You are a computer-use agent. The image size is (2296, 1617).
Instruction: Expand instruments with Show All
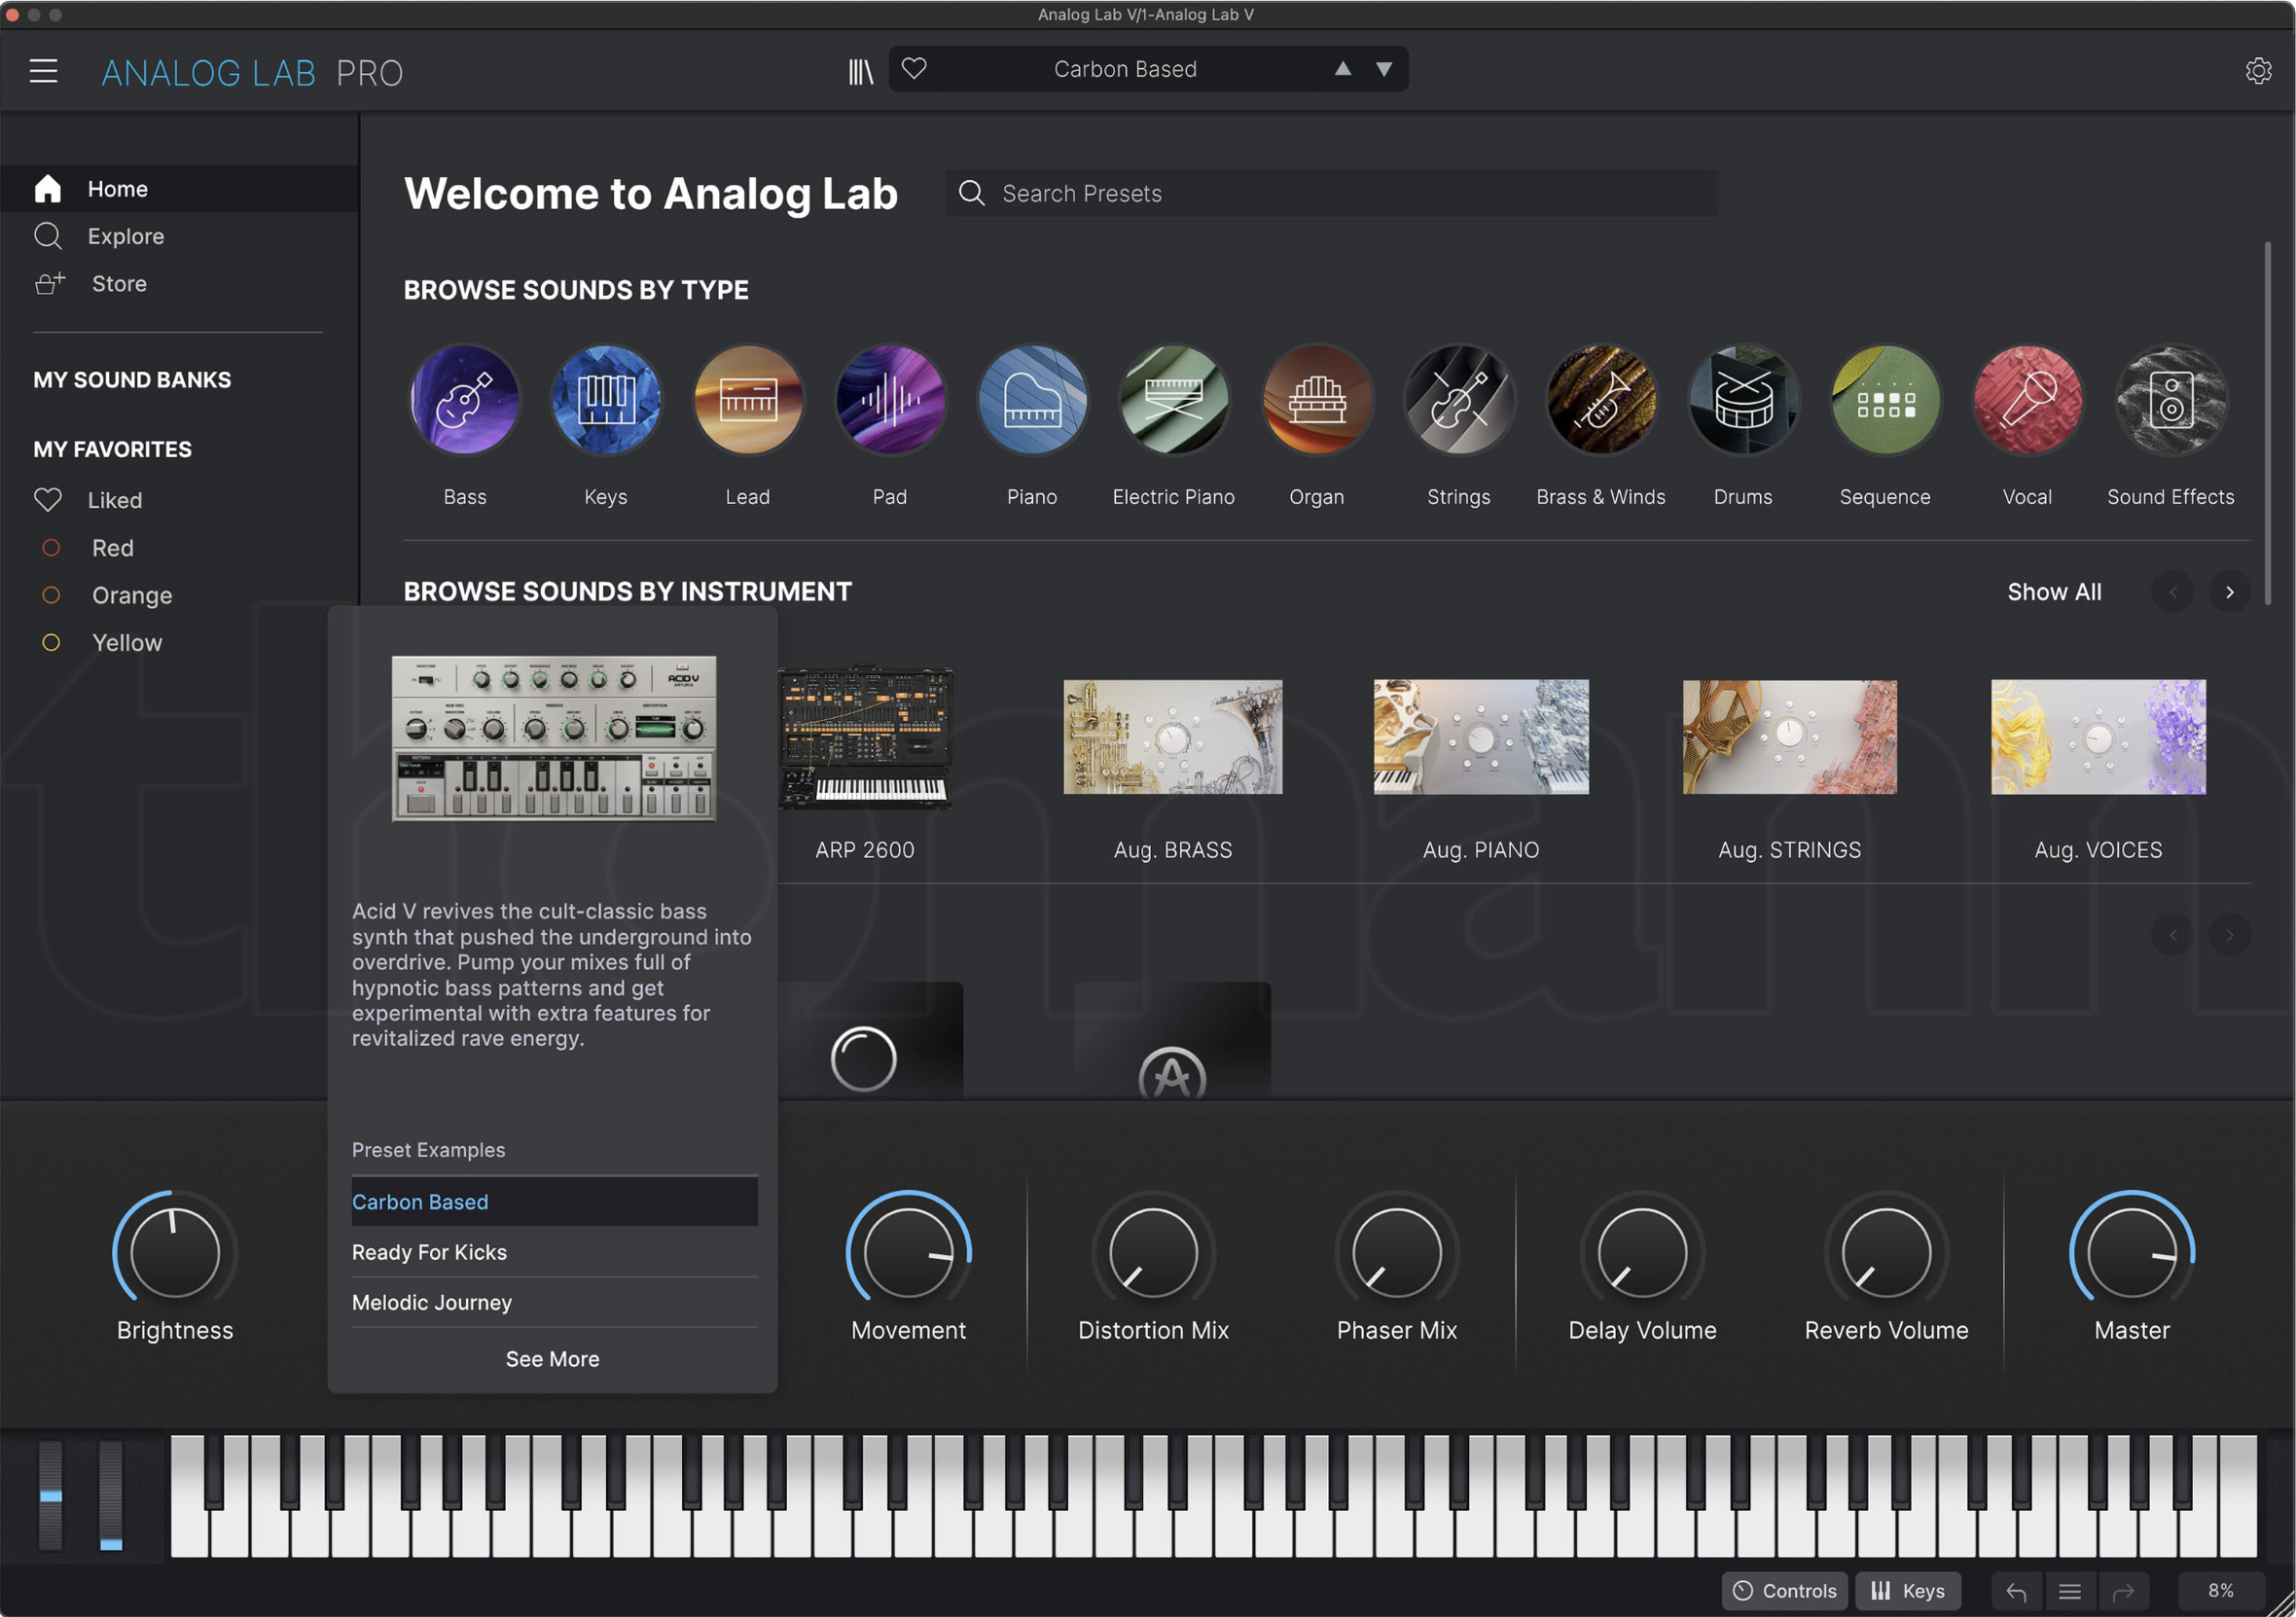pyautogui.click(x=2054, y=591)
